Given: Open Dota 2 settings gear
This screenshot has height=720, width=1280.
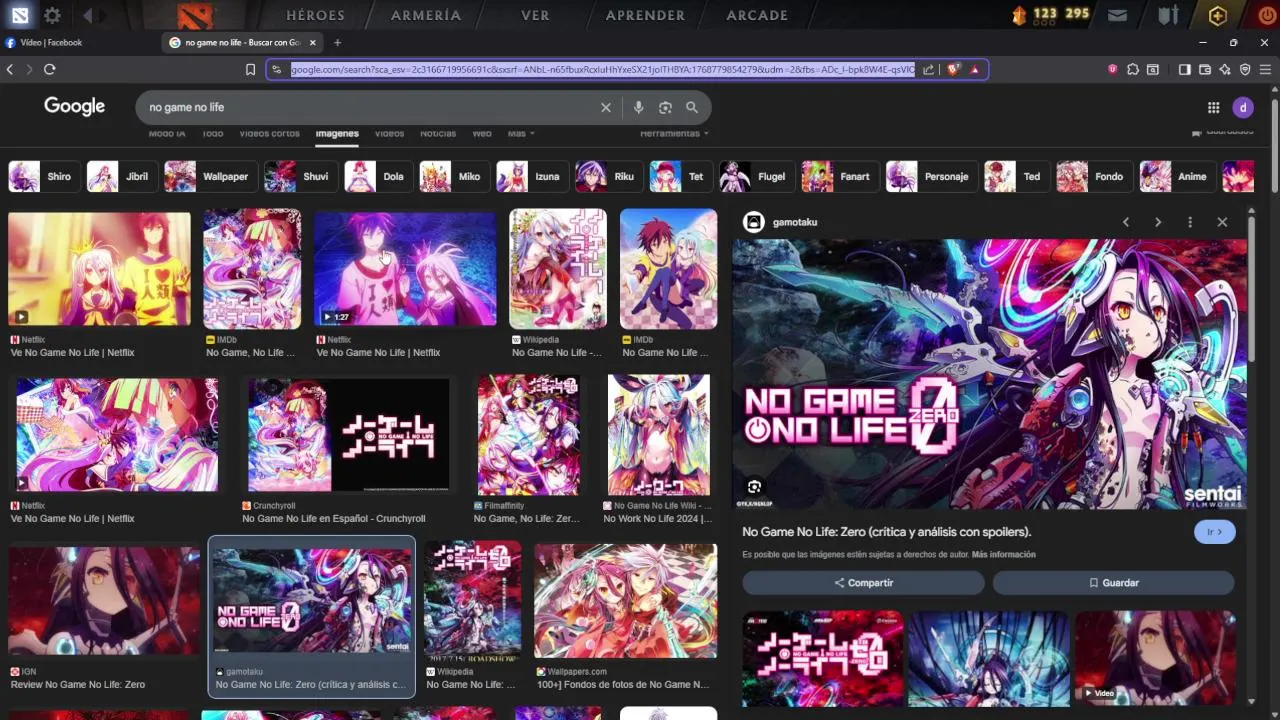Looking at the screenshot, I should pos(52,15).
